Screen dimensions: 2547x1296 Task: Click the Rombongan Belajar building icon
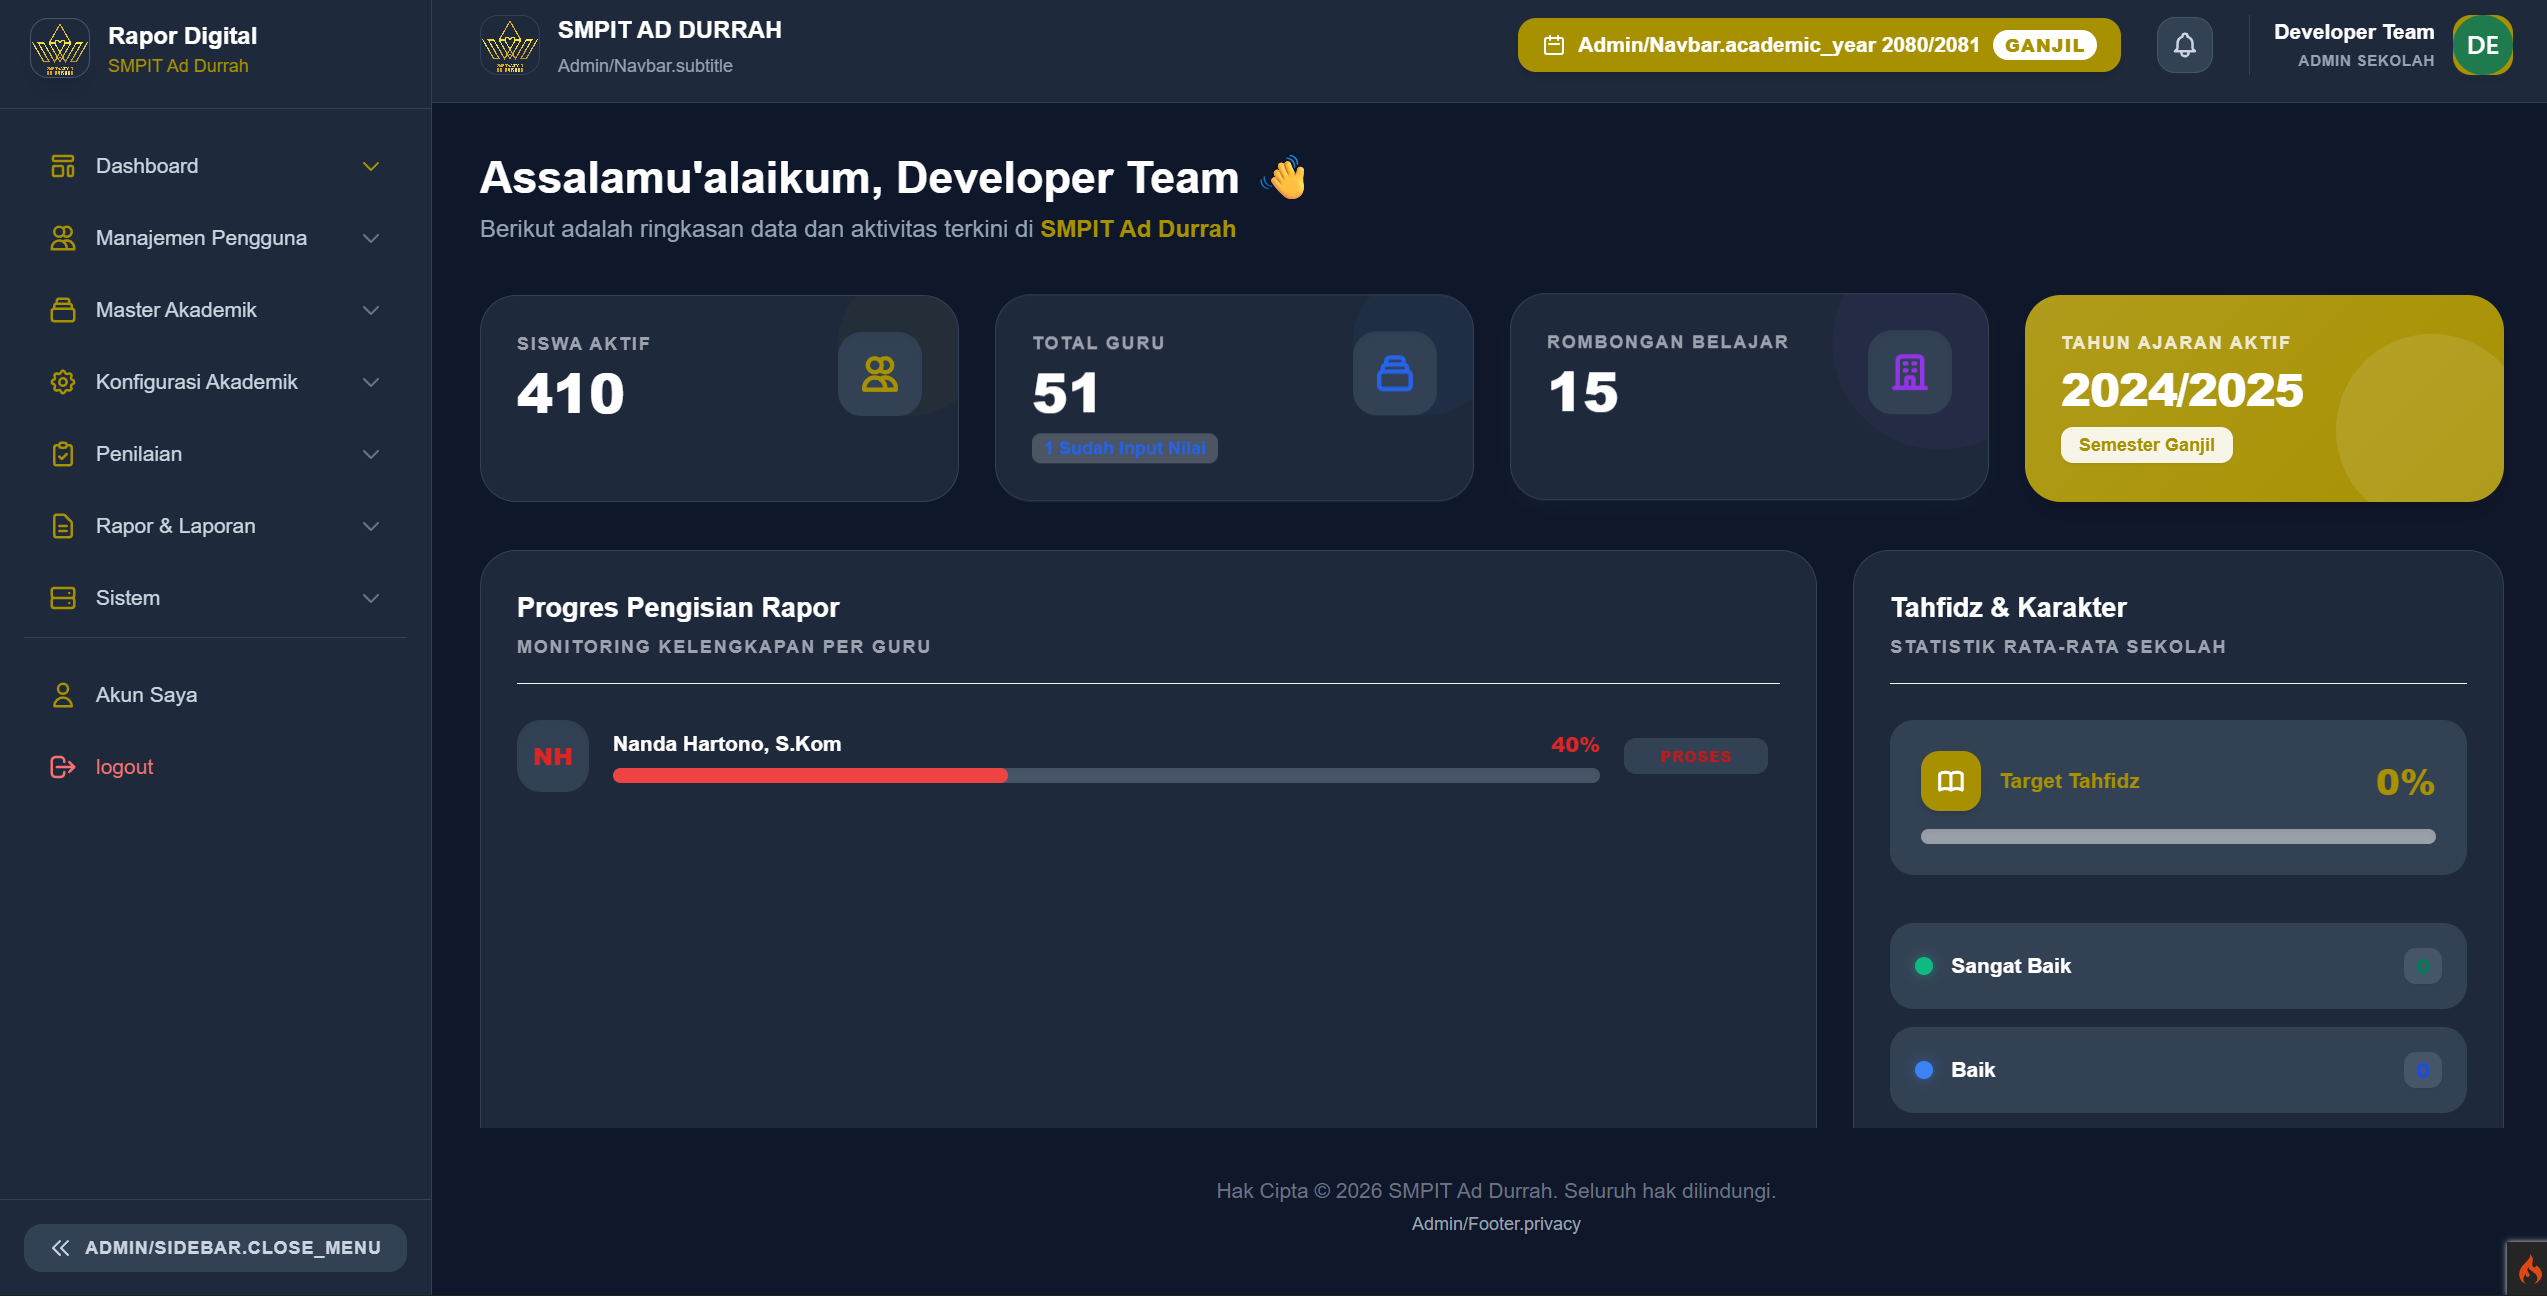coord(1909,372)
